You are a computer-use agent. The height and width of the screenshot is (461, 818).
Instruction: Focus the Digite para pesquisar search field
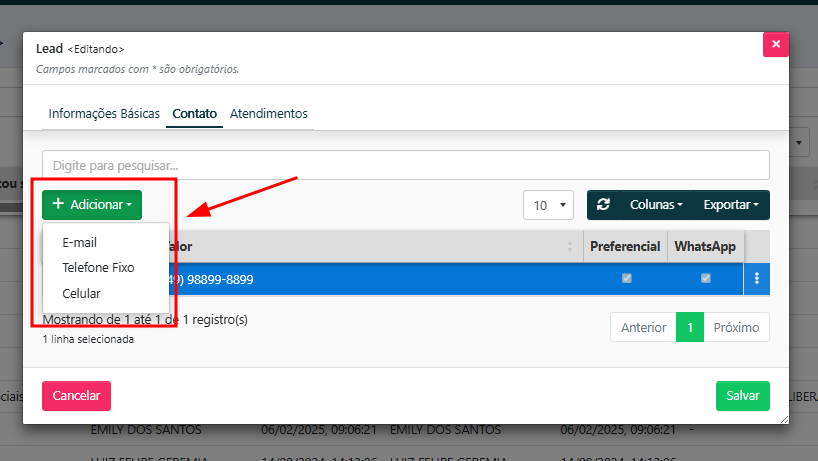point(405,165)
